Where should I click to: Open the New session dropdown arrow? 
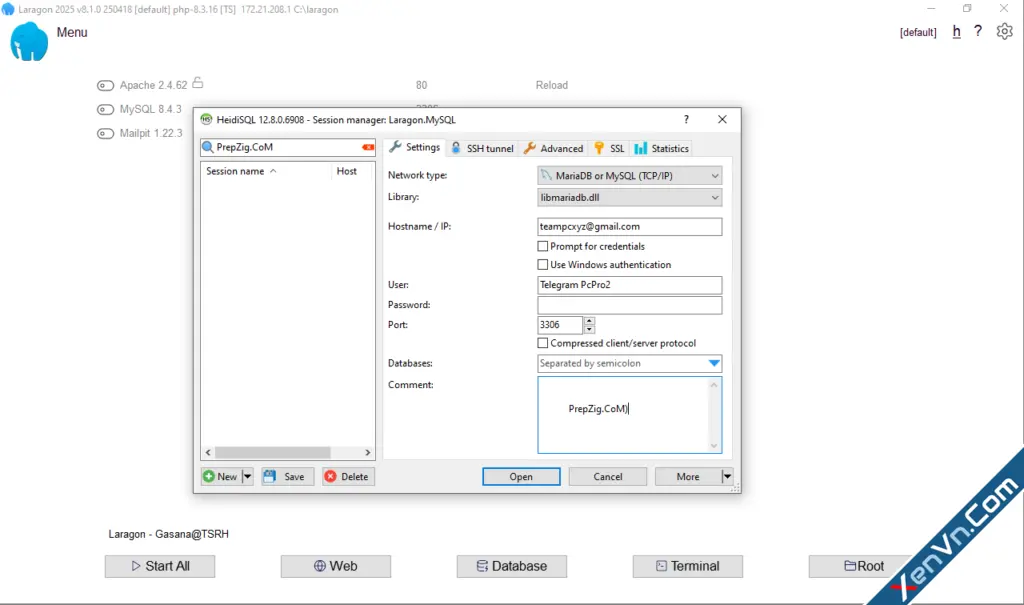(x=247, y=477)
